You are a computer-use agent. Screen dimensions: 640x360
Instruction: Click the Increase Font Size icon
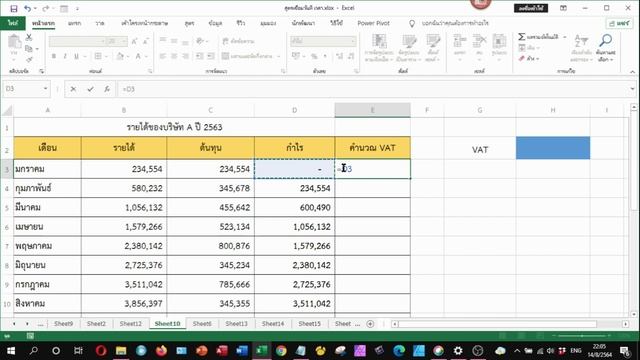pos(135,41)
